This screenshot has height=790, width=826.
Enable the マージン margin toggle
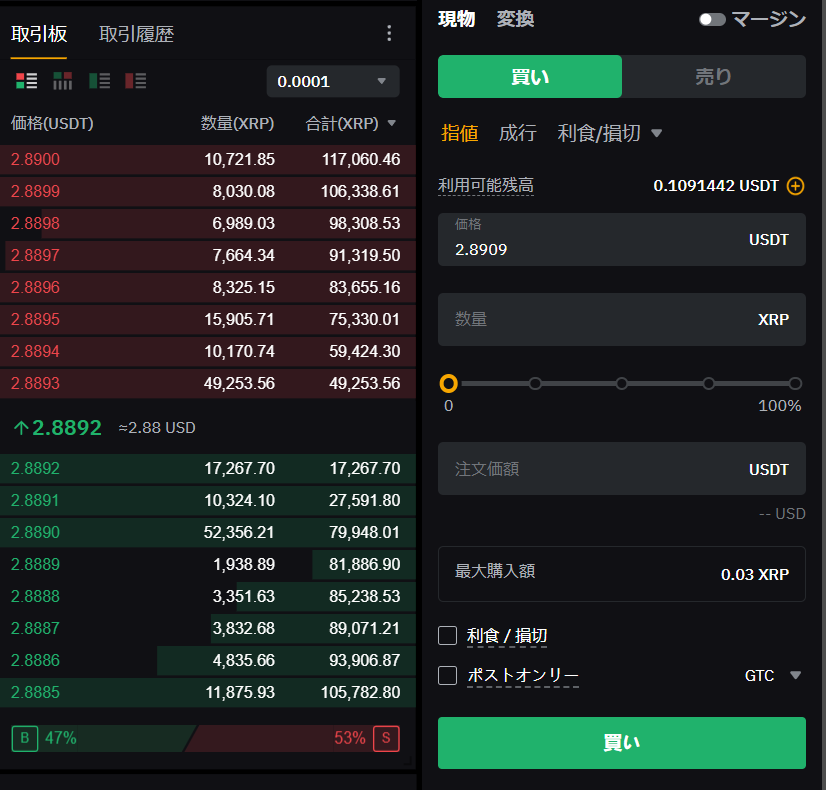pos(712,19)
